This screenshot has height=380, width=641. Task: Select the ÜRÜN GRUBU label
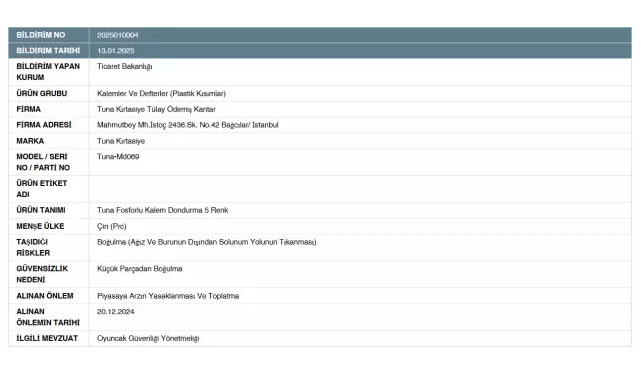(x=41, y=94)
